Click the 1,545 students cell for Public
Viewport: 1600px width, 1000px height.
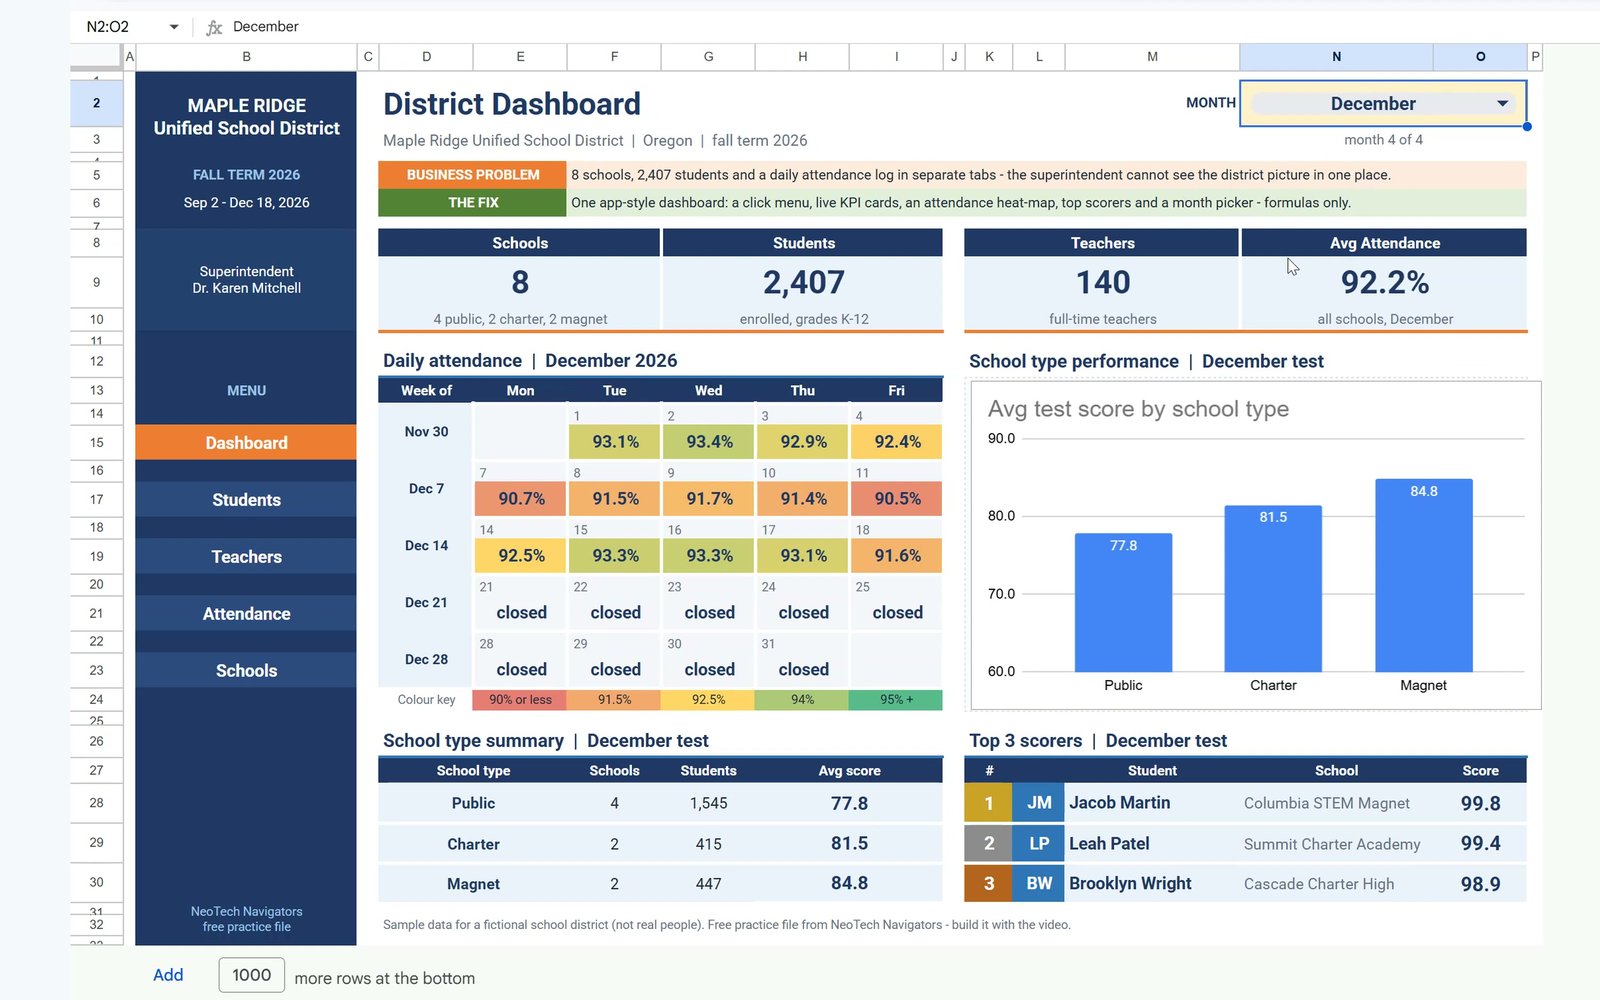(x=708, y=804)
